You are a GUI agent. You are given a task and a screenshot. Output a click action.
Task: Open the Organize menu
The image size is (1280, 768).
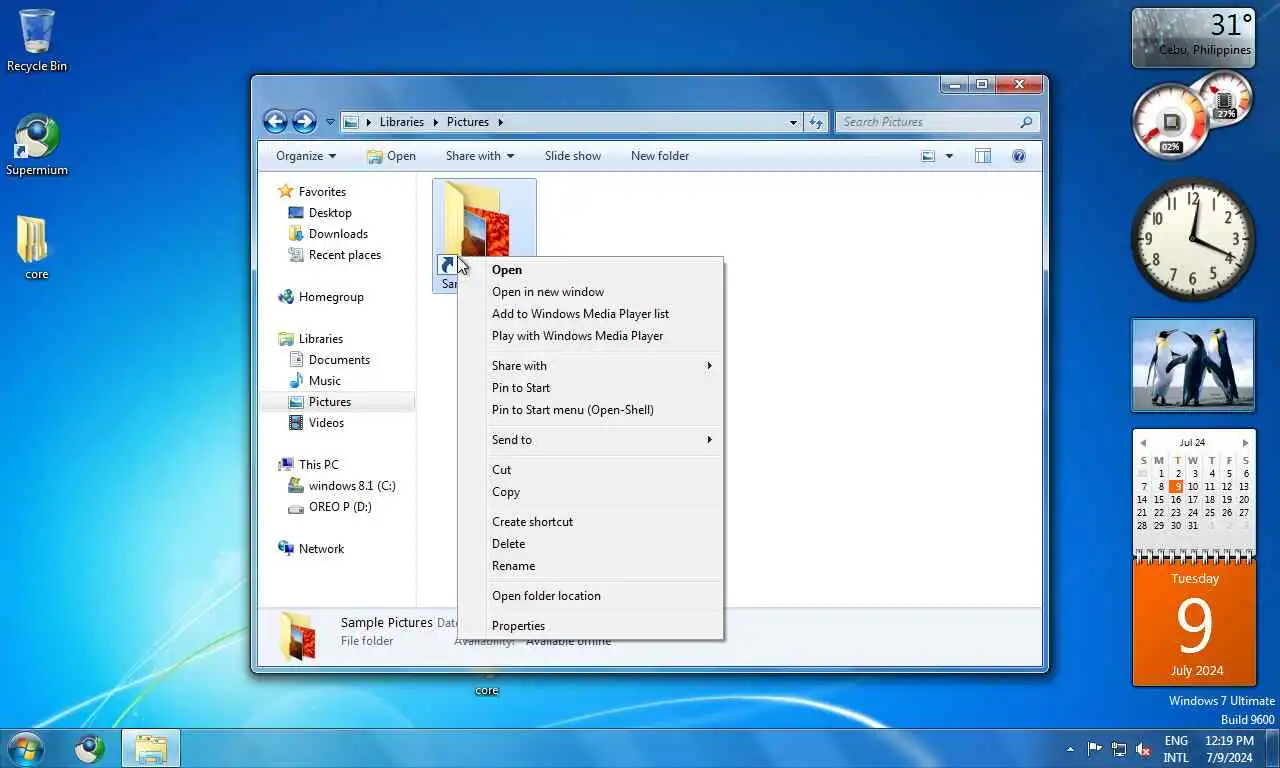306,156
